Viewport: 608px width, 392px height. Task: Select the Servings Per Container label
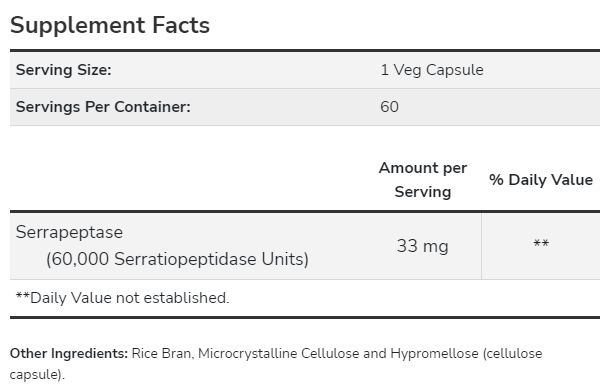(x=103, y=107)
